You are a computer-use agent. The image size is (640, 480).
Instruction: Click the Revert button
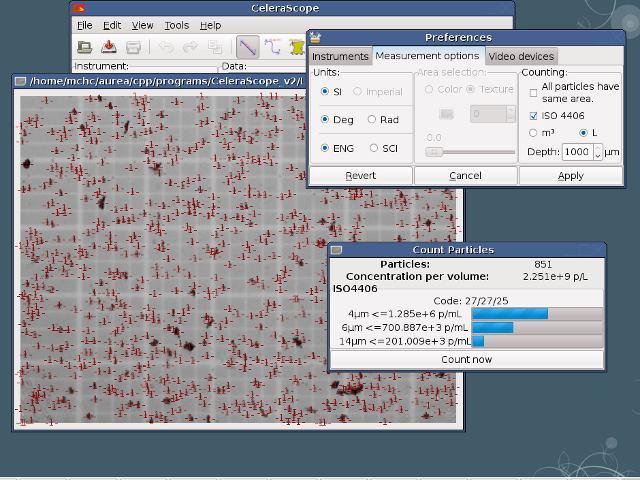tap(361, 176)
